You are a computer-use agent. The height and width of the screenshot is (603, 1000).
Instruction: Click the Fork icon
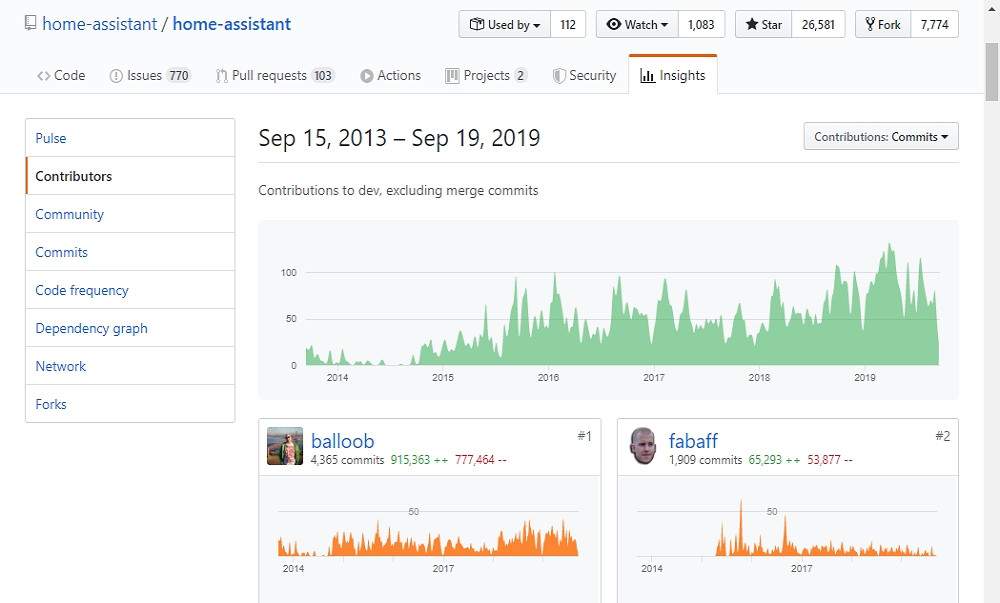tap(870, 24)
